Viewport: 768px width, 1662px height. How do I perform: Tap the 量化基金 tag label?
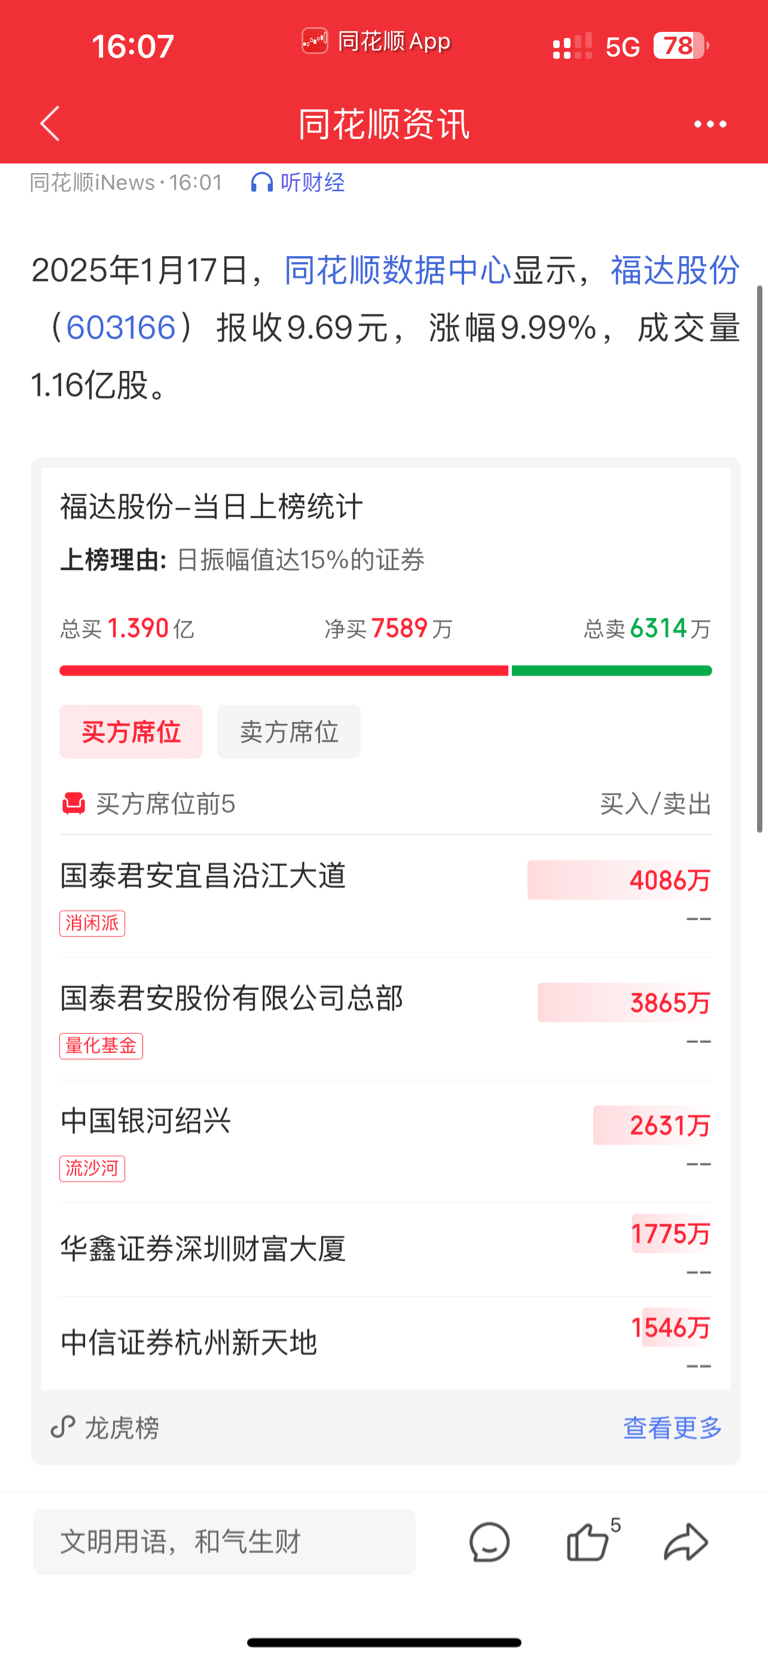tap(101, 1046)
